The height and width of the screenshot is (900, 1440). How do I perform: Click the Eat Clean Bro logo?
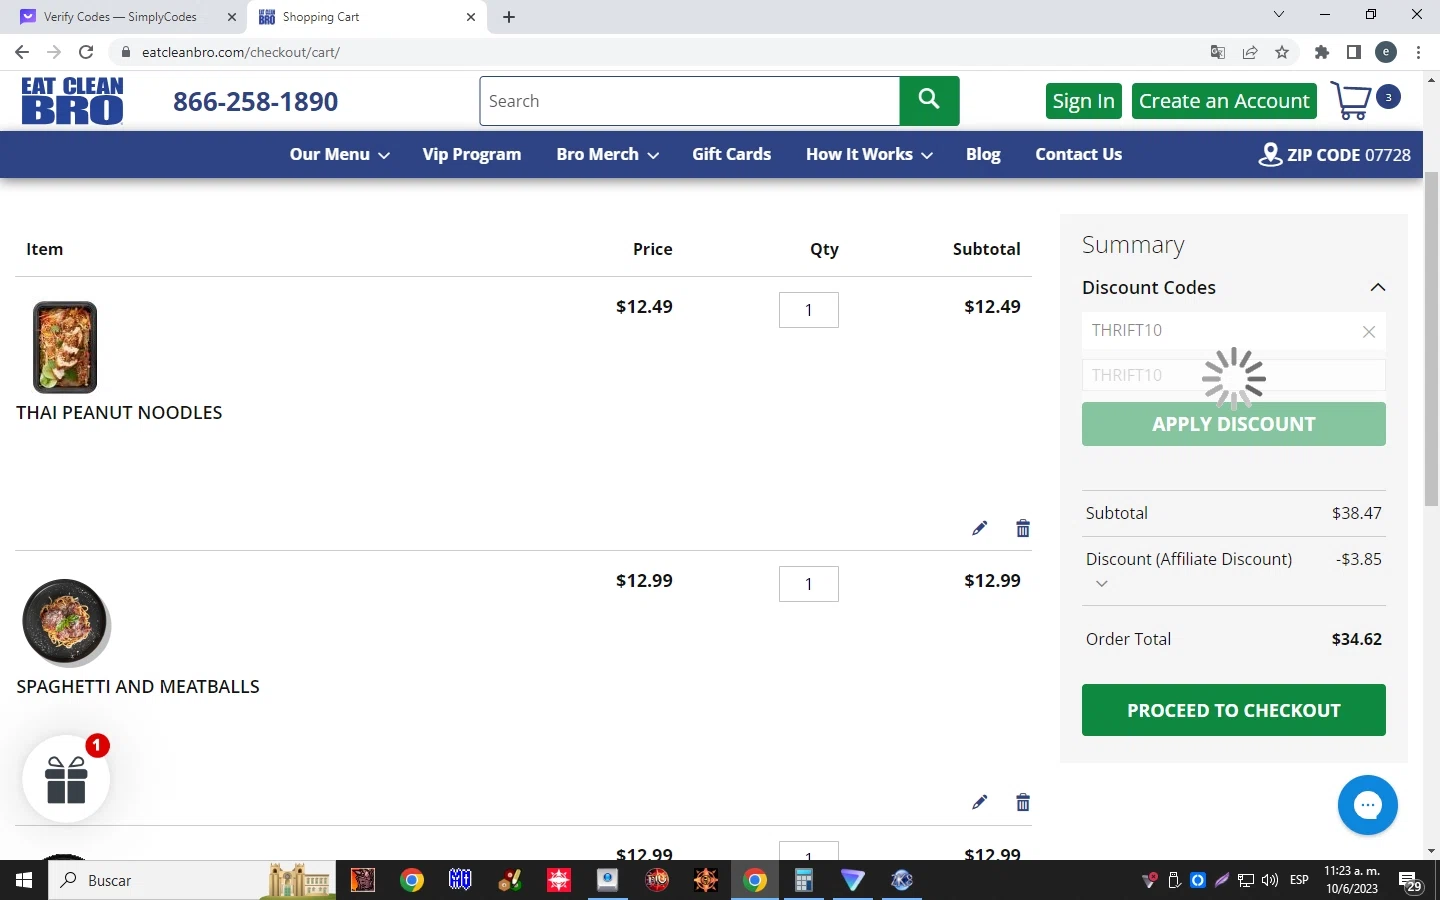tap(72, 101)
